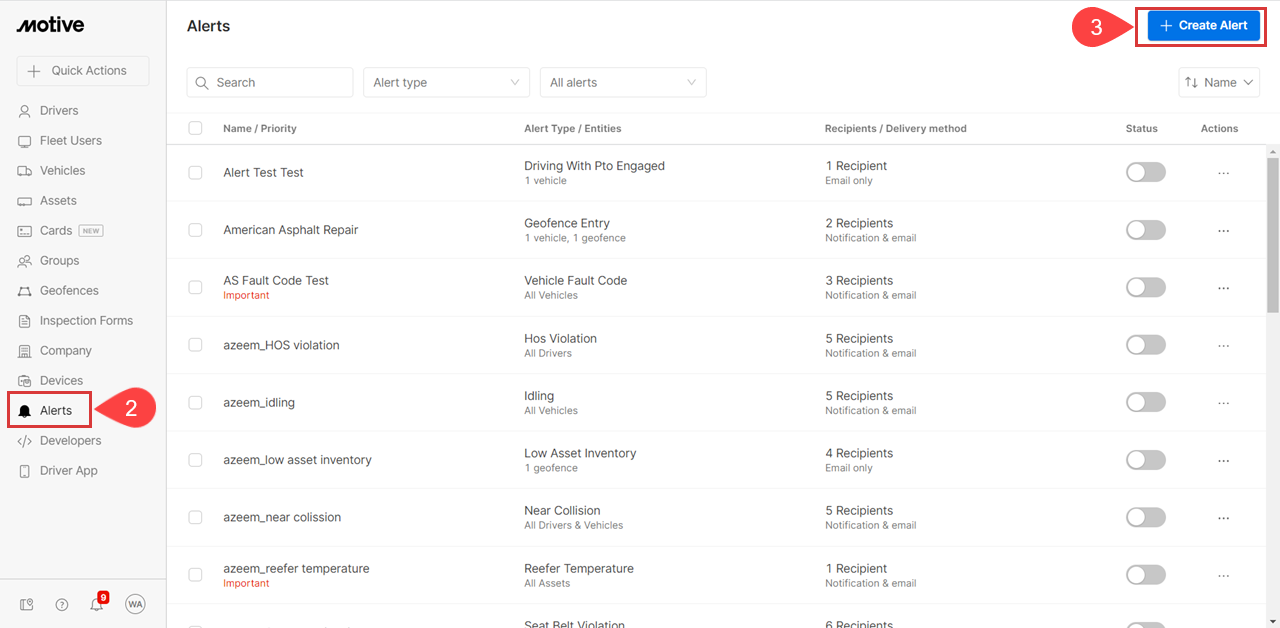Enable azeem_low asset inventory alert
The image size is (1280, 628).
(1146, 460)
